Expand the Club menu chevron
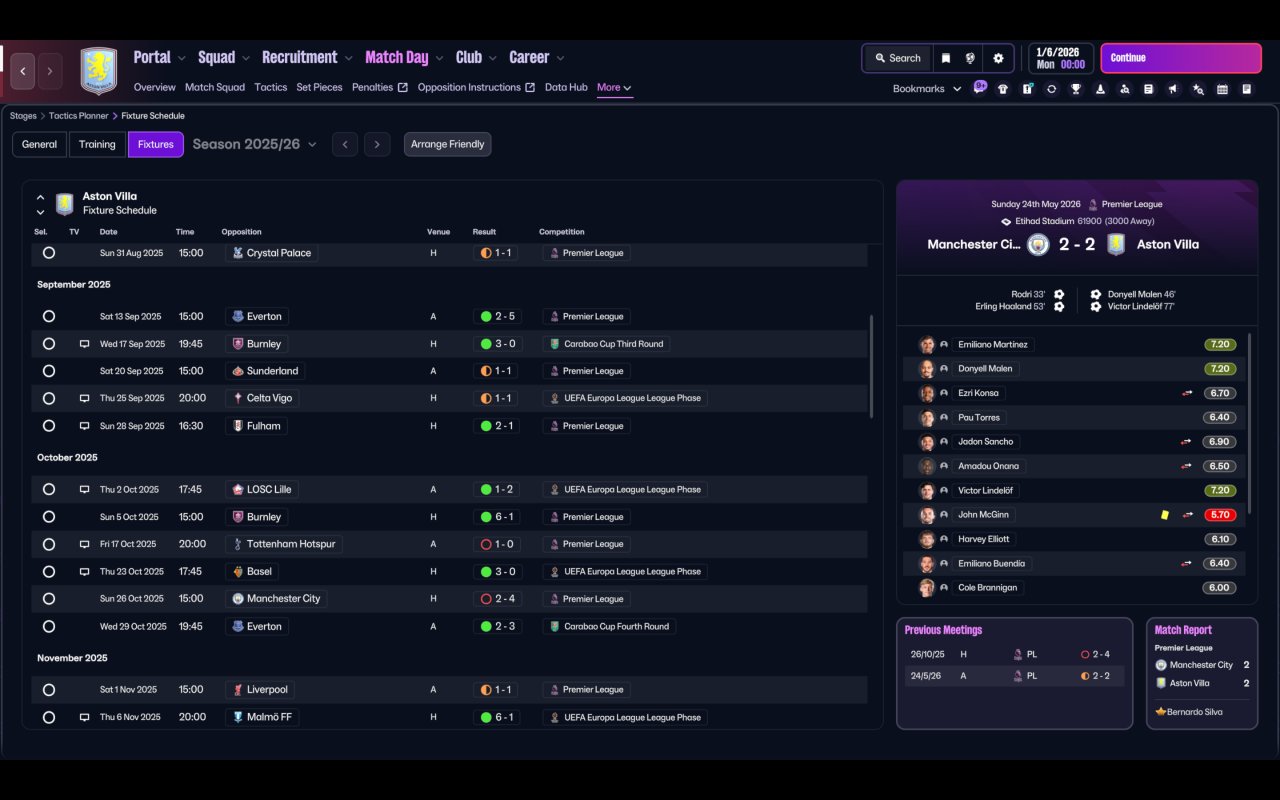The width and height of the screenshot is (1280, 800). [x=492, y=58]
